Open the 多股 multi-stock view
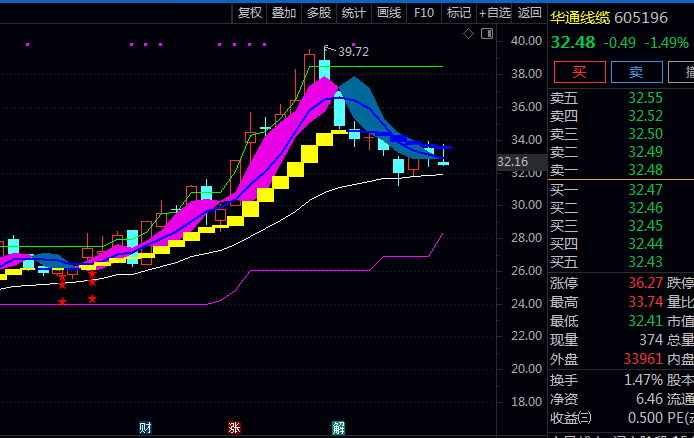 tap(318, 12)
